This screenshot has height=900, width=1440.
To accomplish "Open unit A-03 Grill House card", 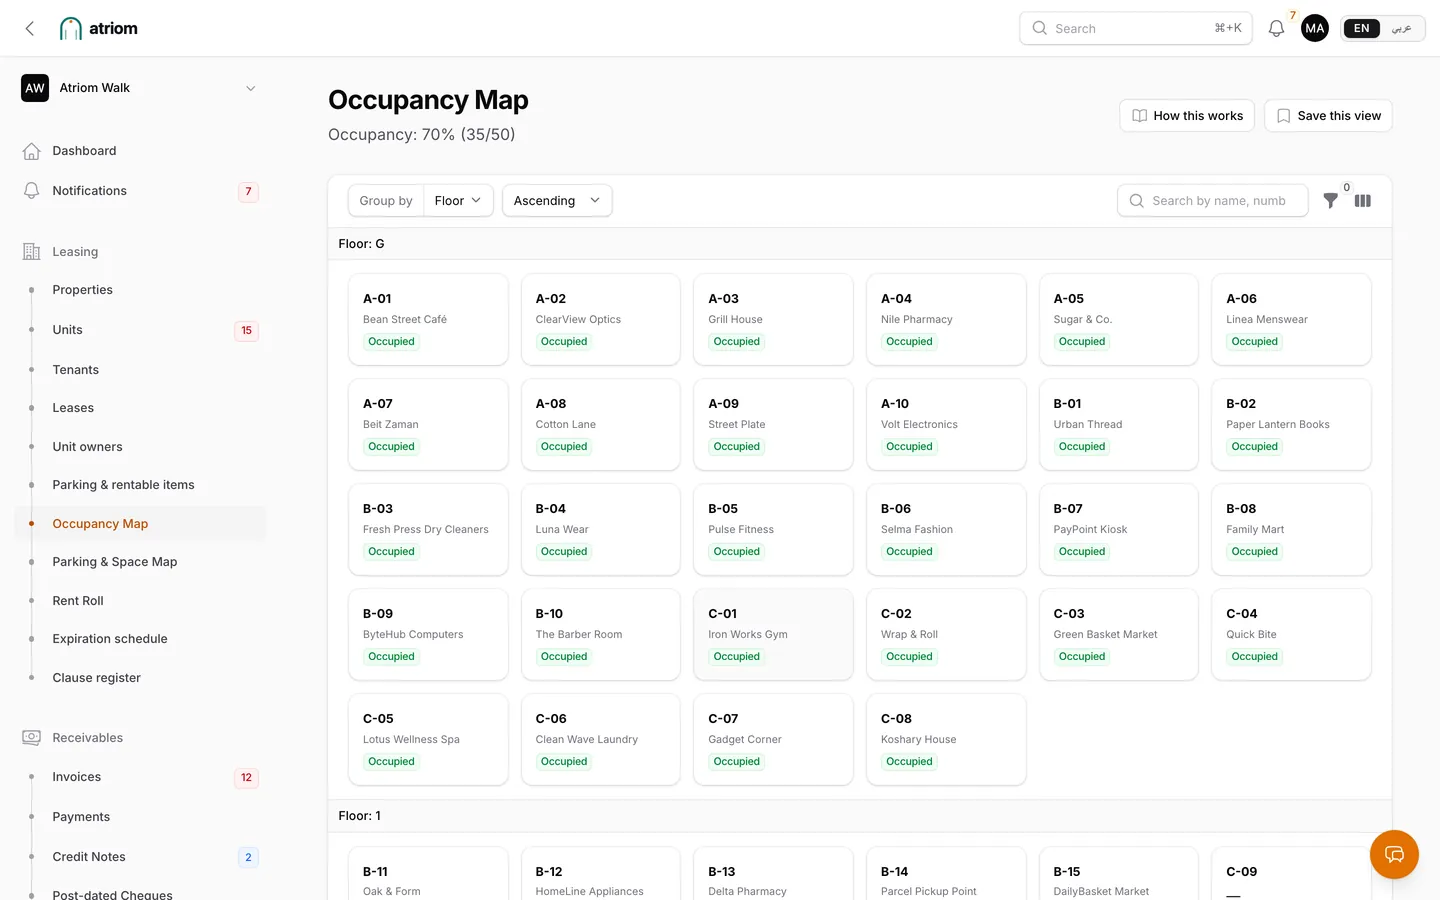I will (x=773, y=319).
